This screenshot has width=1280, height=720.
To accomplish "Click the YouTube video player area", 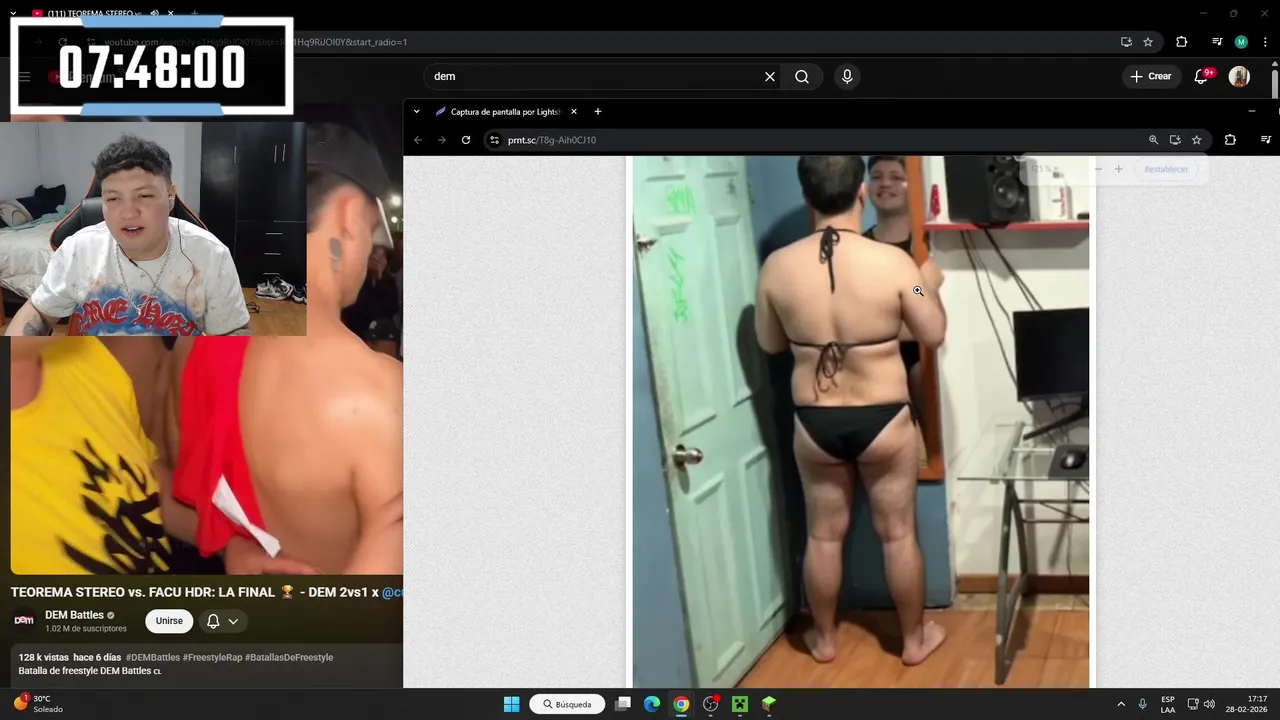I will click(x=206, y=455).
